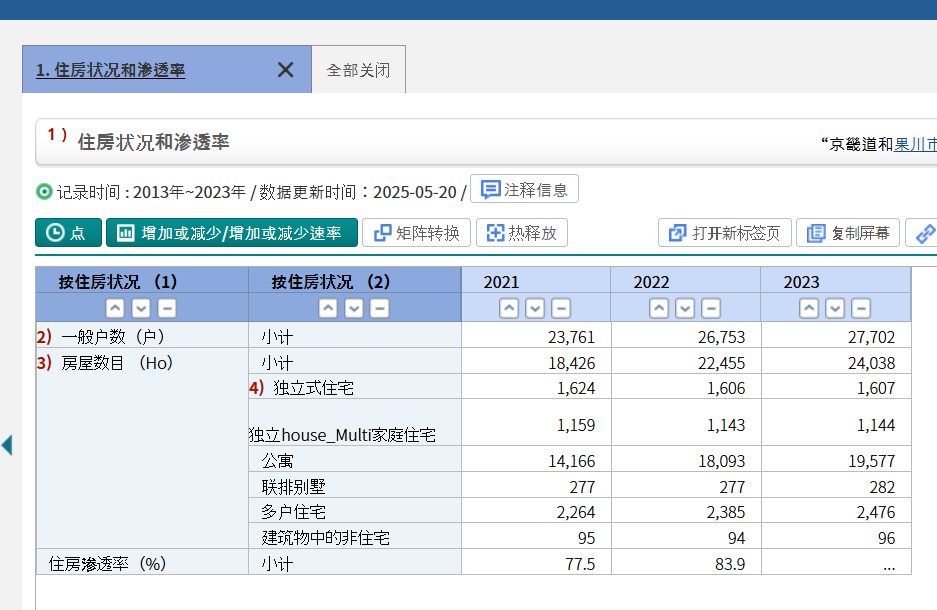Sort 2023 column descending arrow
This screenshot has height=610, width=937.
[x=835, y=308]
